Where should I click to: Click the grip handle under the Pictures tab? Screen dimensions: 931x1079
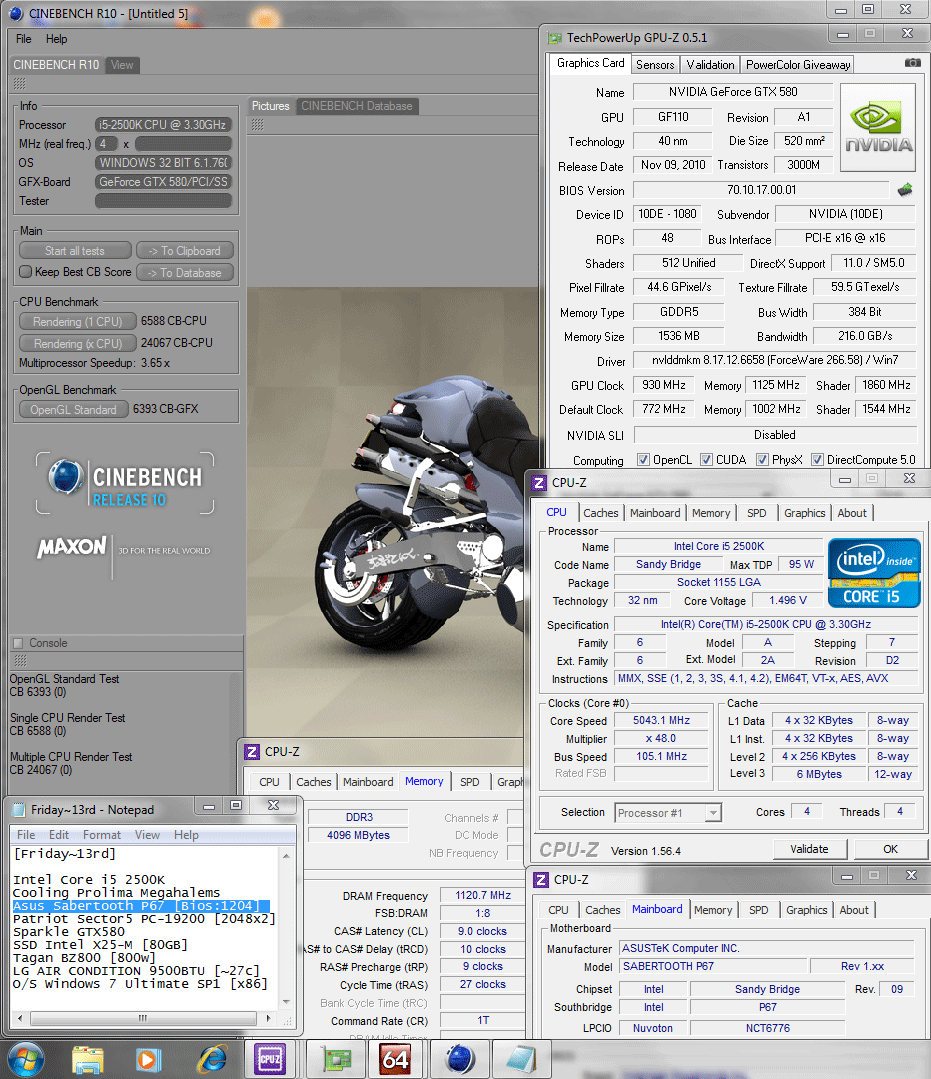(x=257, y=125)
